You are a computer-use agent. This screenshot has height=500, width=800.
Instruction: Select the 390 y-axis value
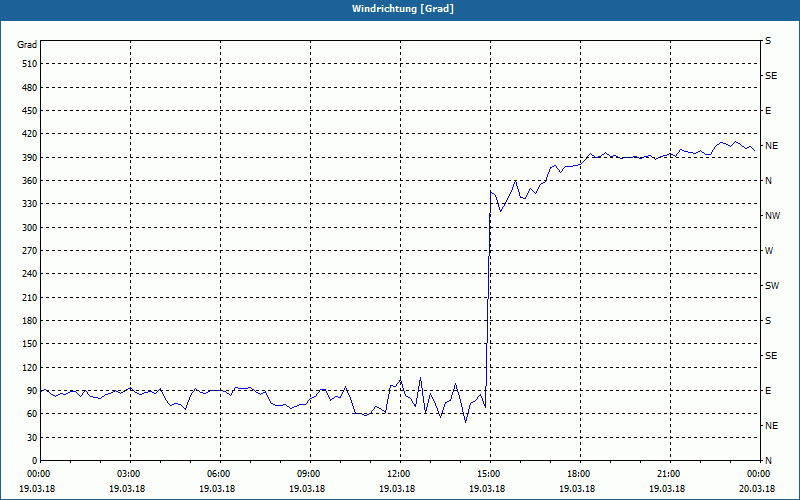point(30,158)
